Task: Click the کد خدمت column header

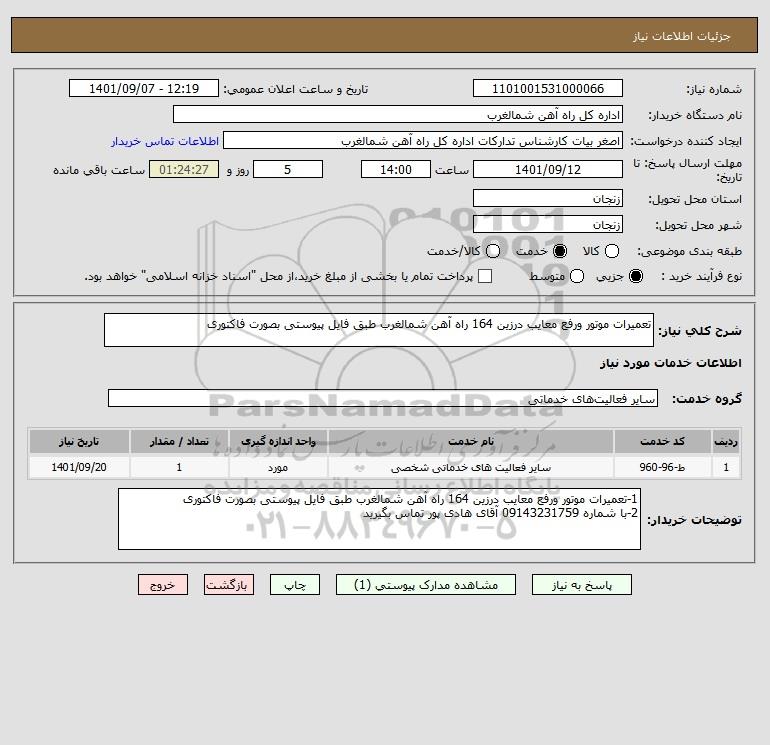Action: (x=662, y=441)
